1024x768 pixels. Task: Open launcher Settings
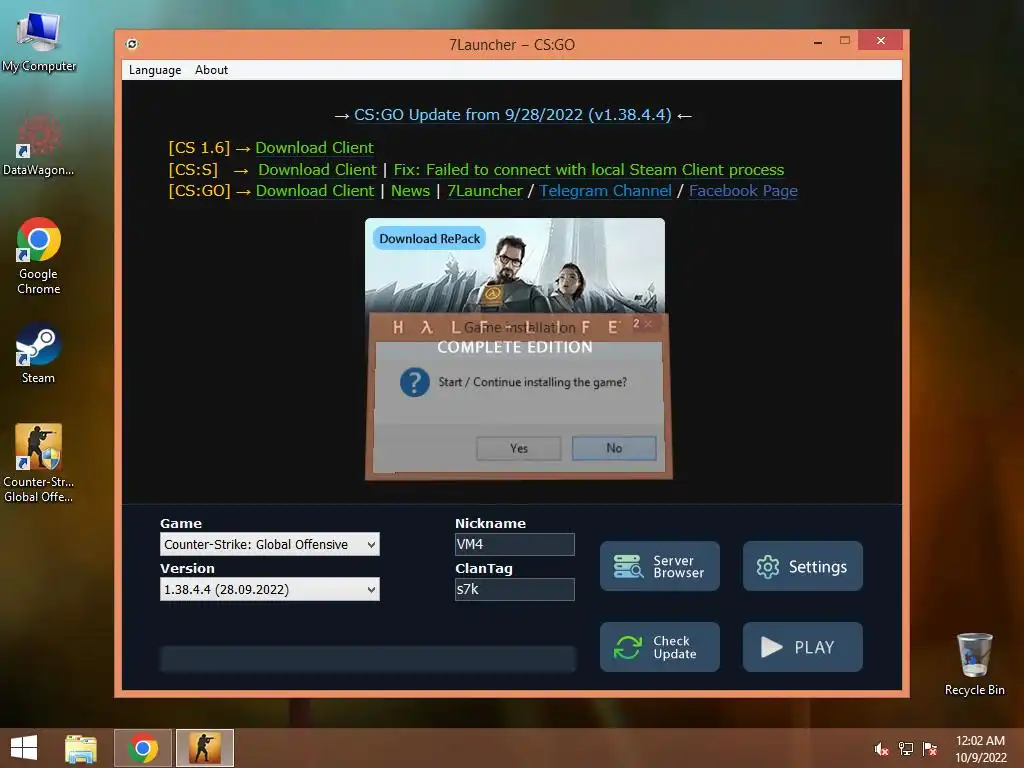pyautogui.click(x=803, y=566)
